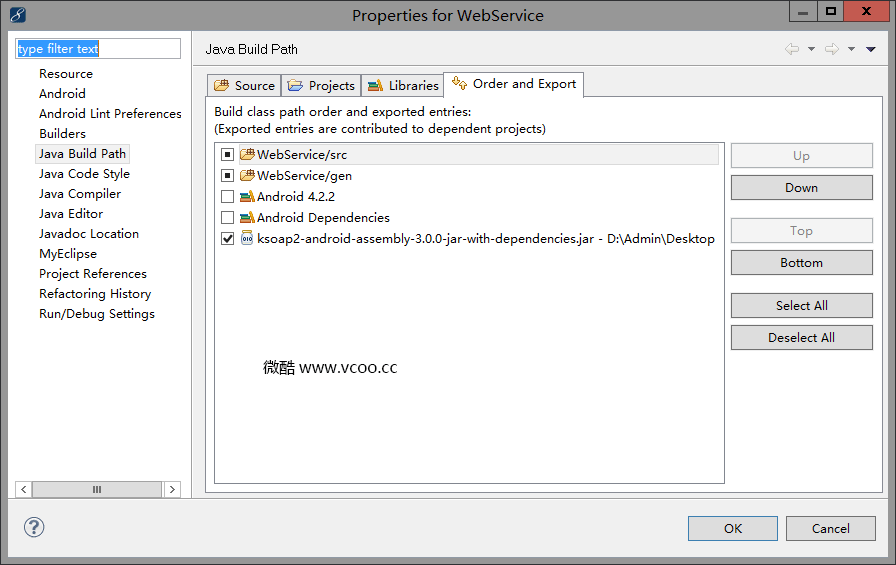Switch to the Source tab

(x=245, y=85)
